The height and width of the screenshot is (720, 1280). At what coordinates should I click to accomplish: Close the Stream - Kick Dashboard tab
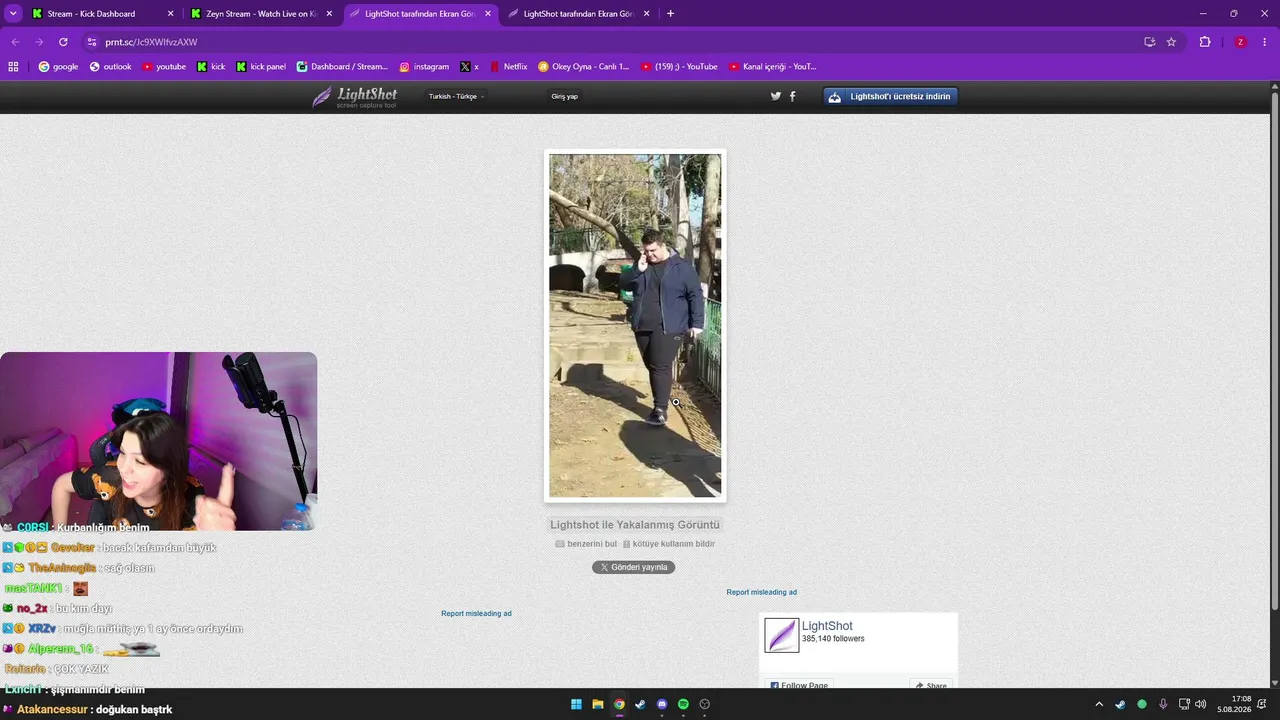tap(170, 14)
